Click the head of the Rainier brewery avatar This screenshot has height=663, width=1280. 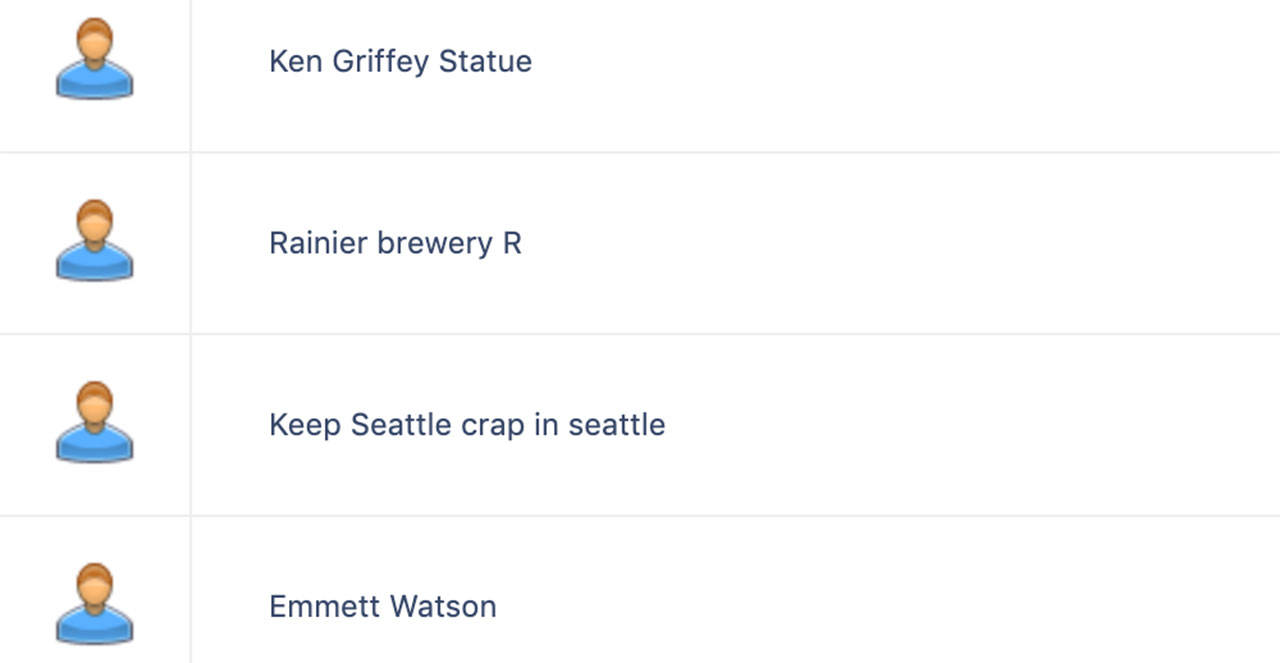click(94, 222)
